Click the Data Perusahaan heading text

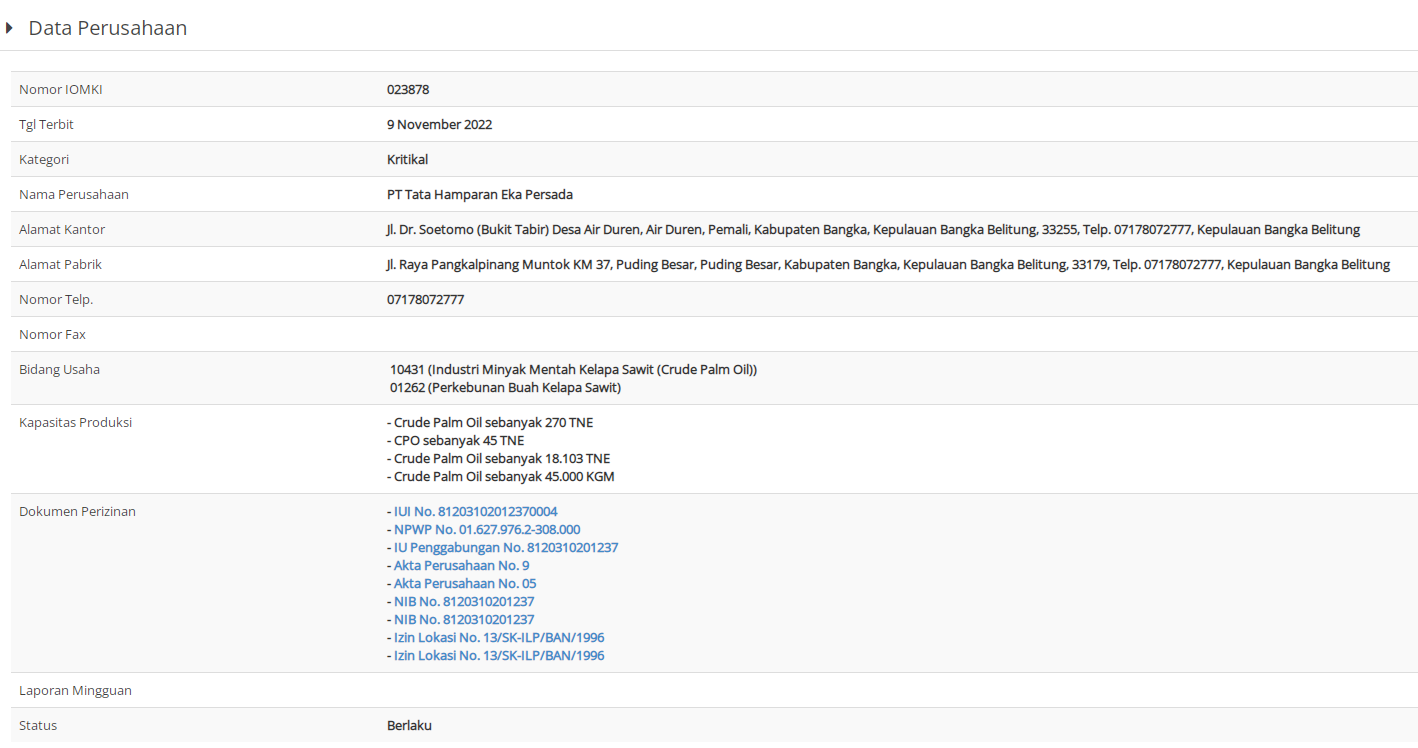[108, 28]
